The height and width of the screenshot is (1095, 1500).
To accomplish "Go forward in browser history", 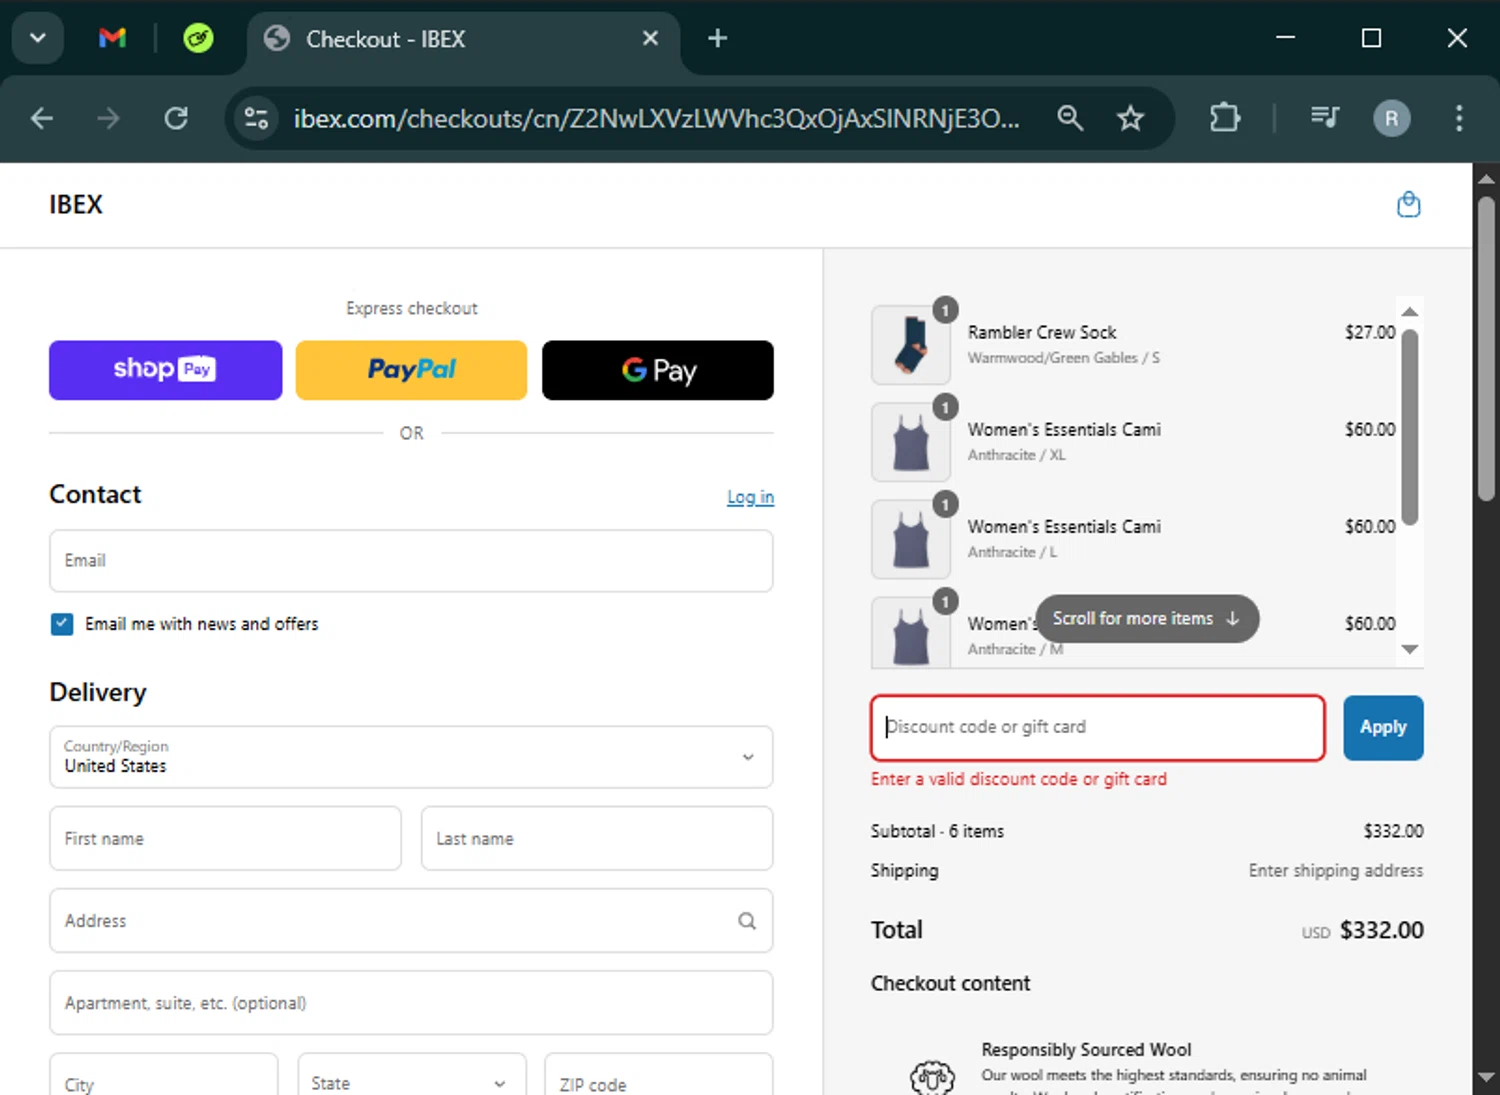I will pyautogui.click(x=108, y=118).
